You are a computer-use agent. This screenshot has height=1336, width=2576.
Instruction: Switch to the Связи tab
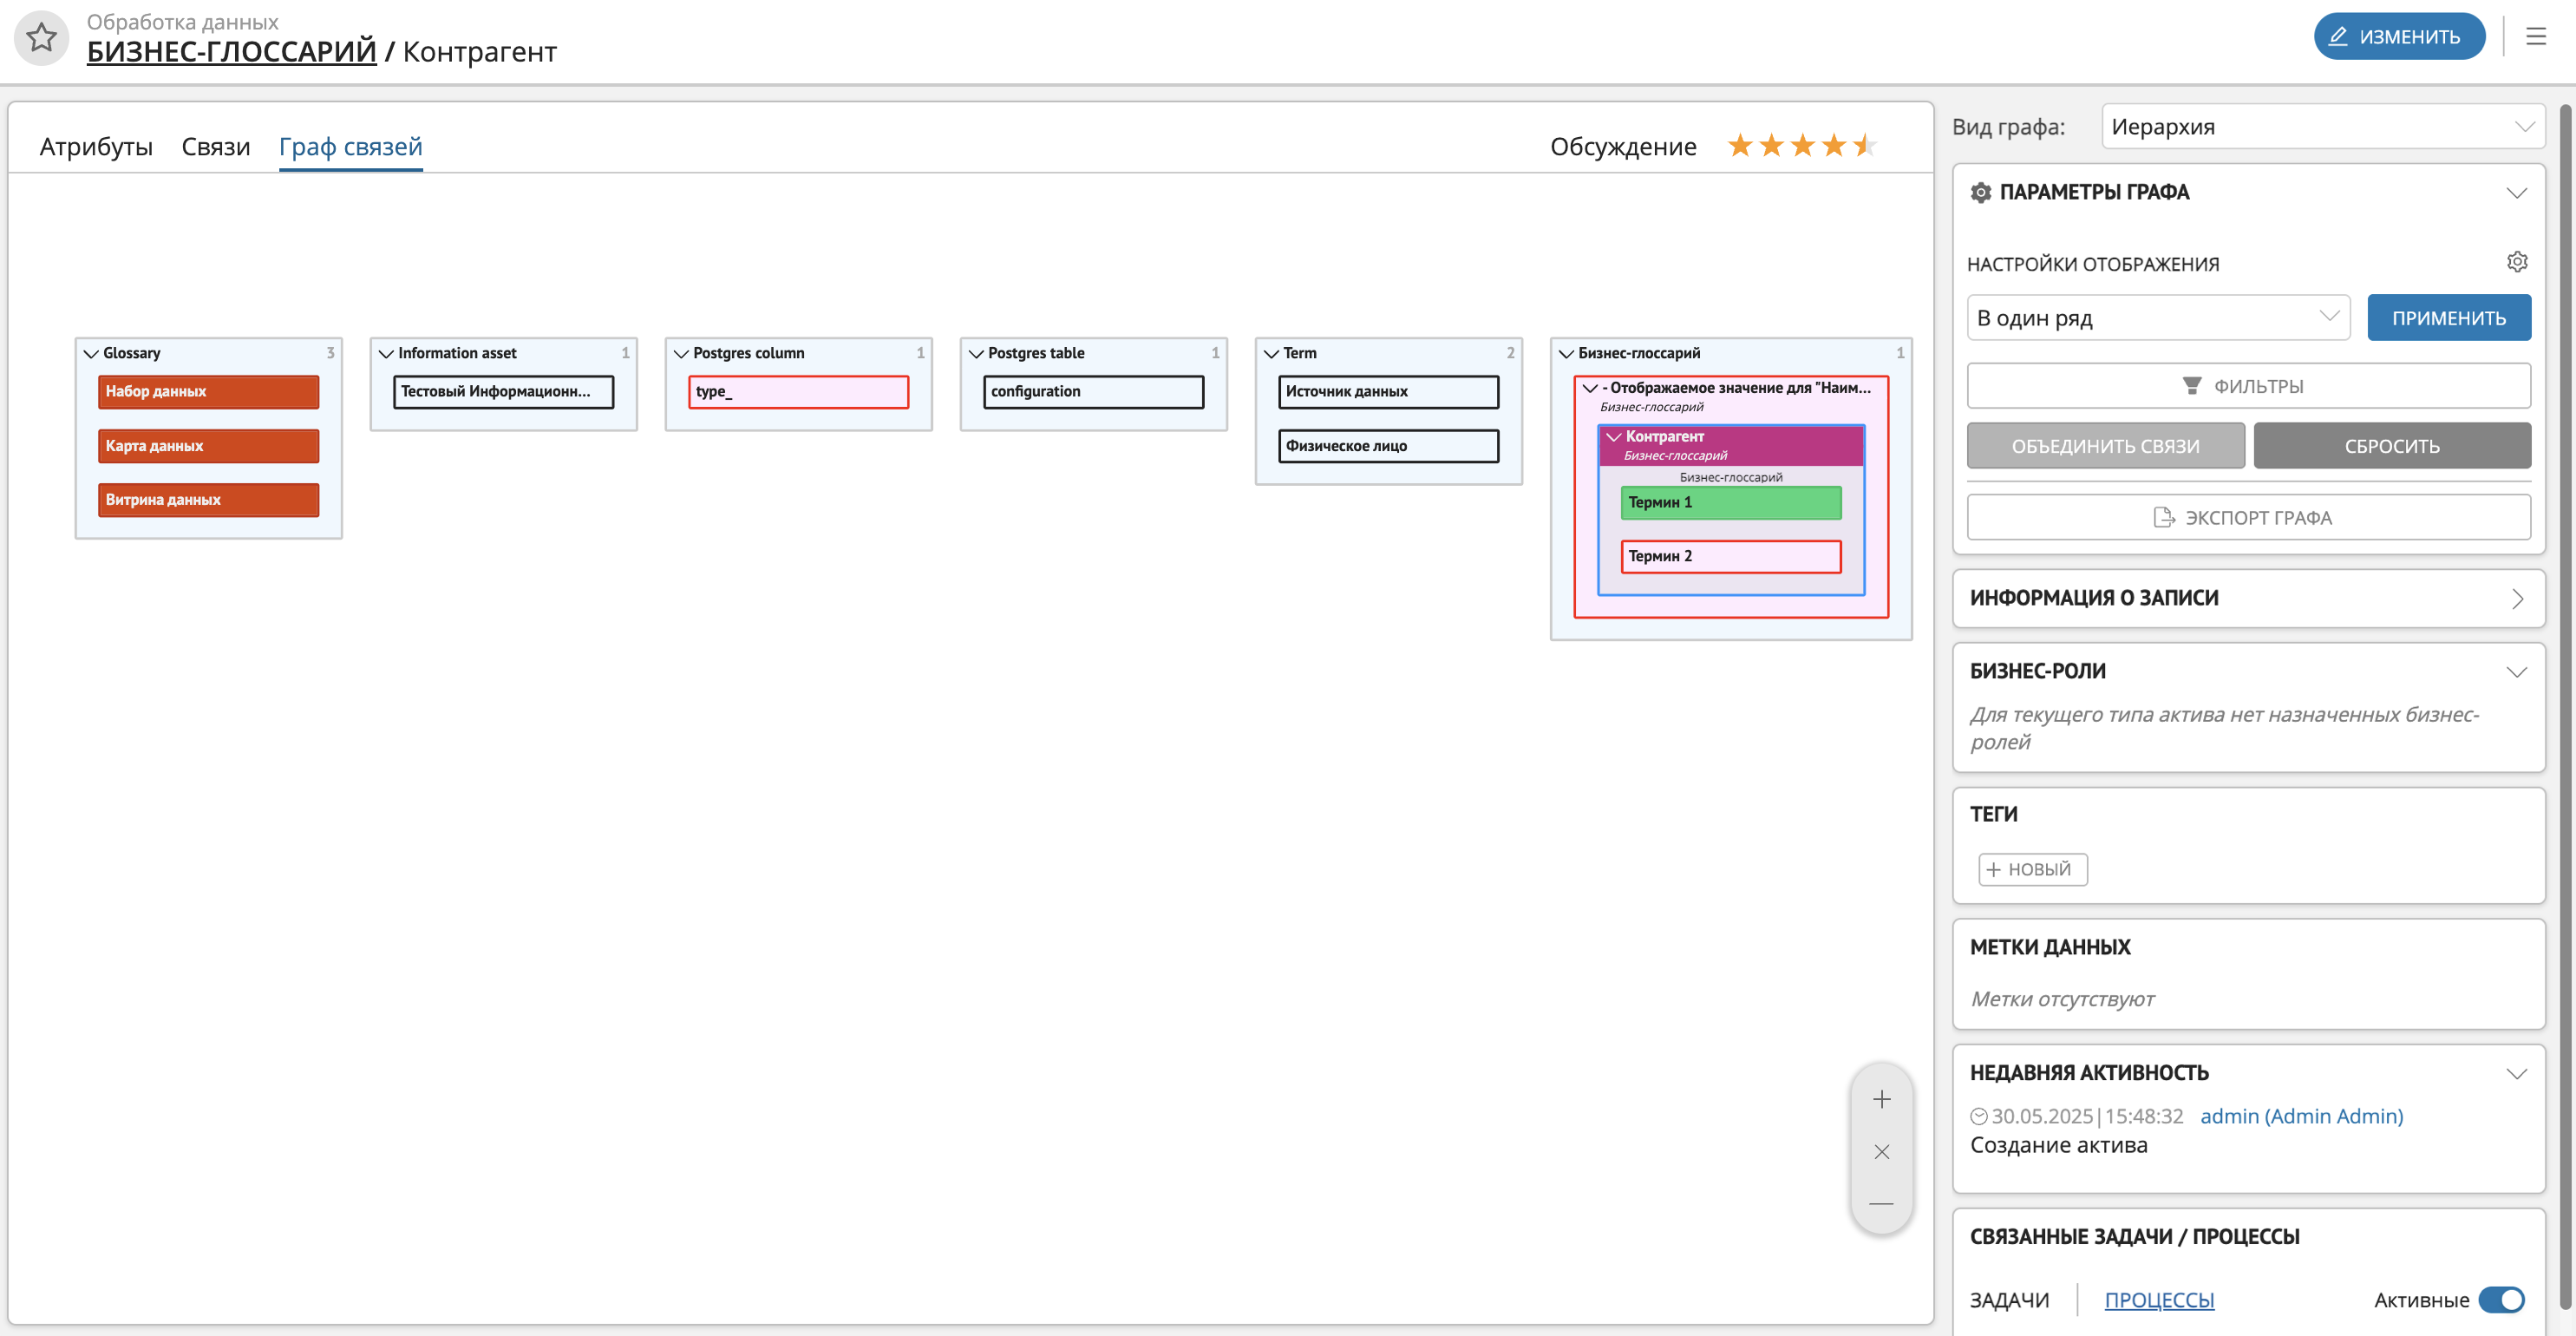215,147
